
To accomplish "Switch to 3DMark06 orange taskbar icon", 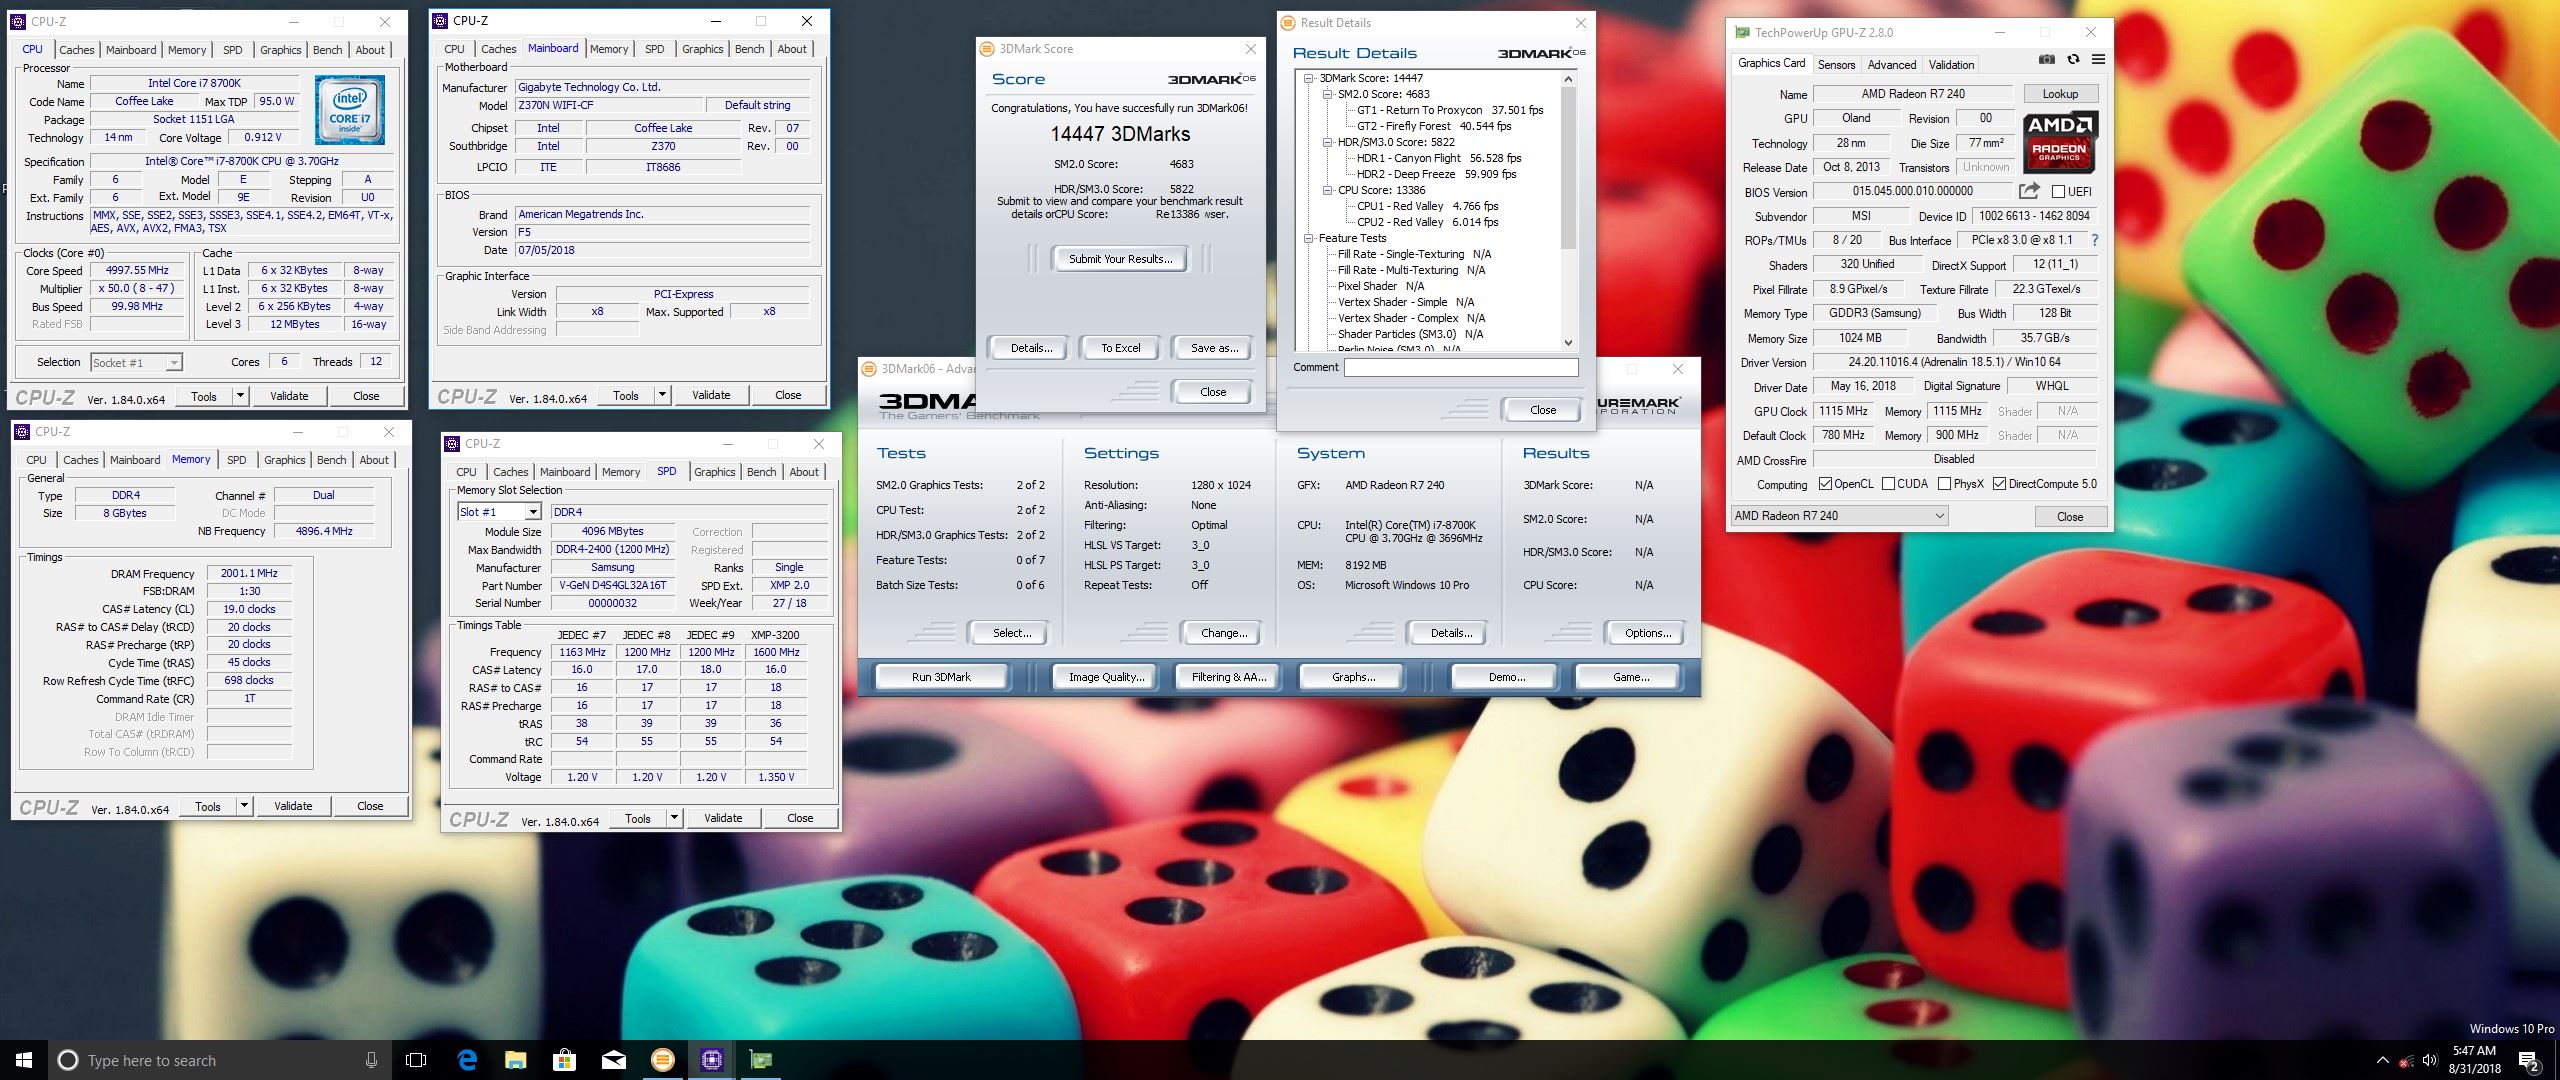I will (662, 1060).
